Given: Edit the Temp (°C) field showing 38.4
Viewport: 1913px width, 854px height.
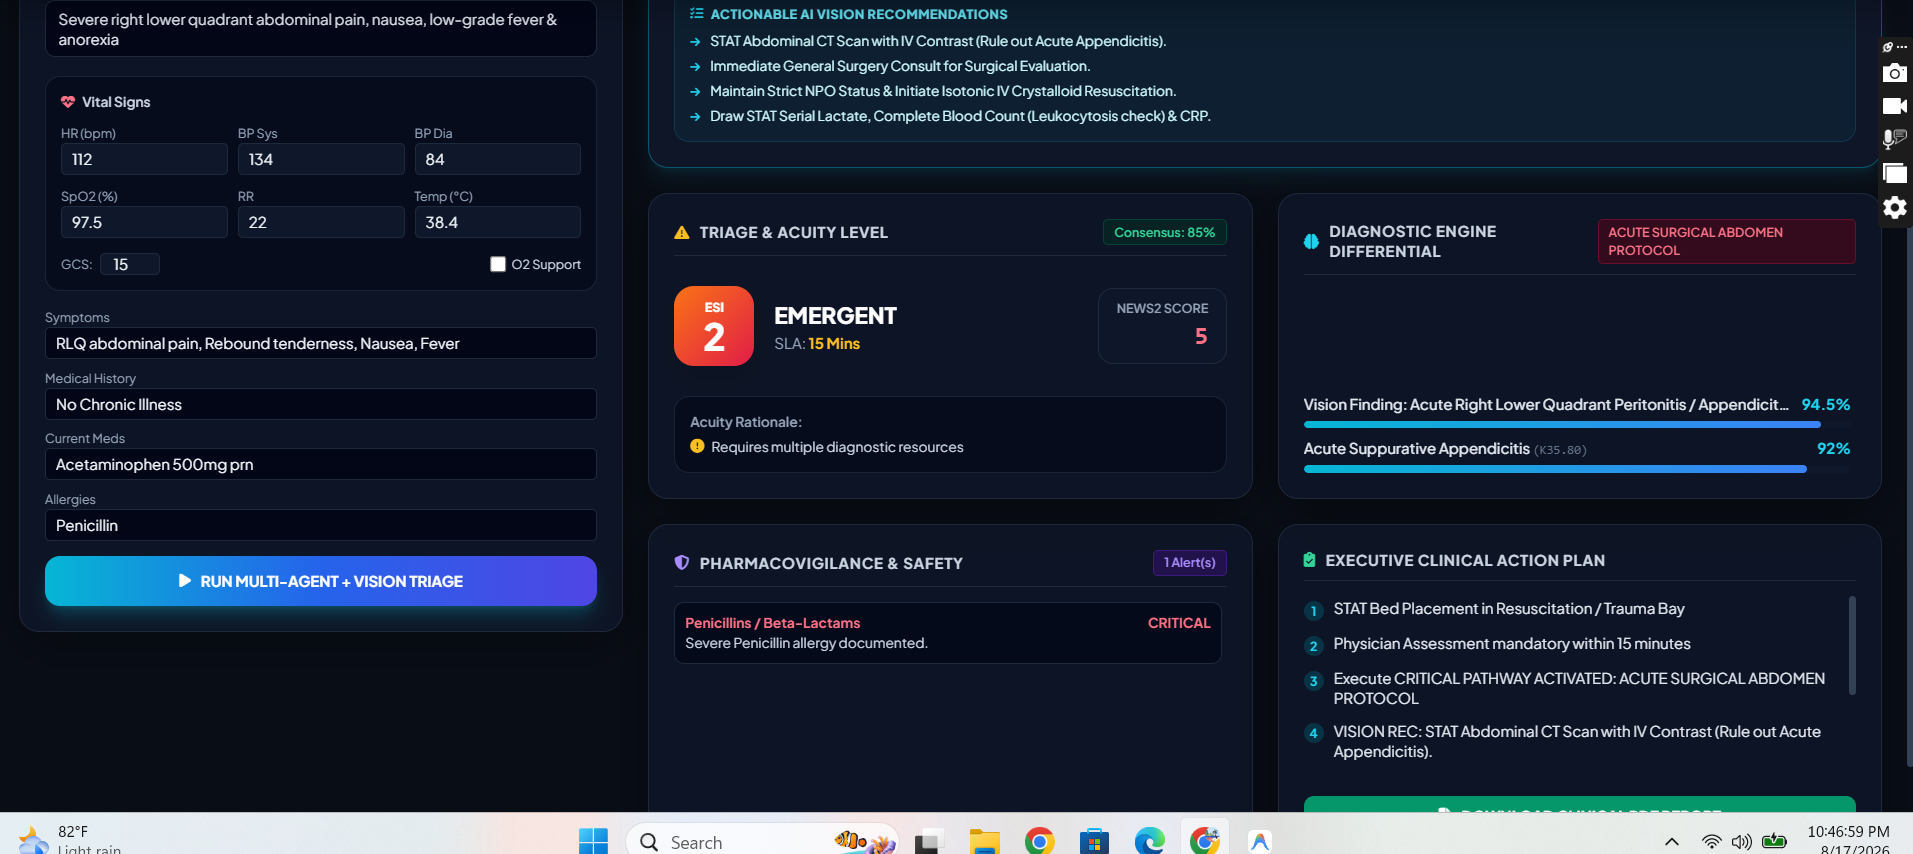Looking at the screenshot, I should (x=497, y=222).
